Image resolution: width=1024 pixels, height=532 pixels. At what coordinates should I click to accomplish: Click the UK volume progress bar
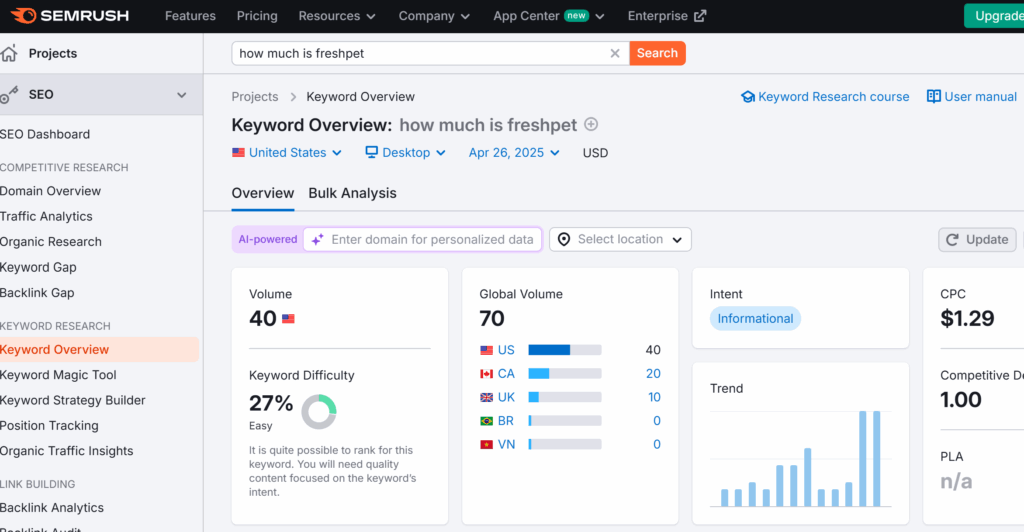coord(565,397)
